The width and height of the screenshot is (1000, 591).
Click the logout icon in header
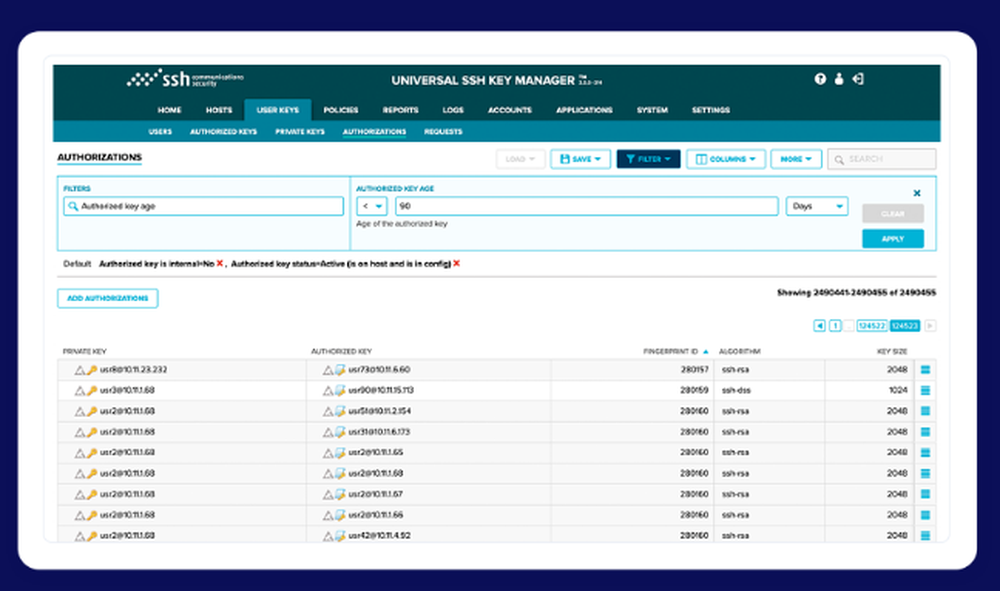click(858, 79)
